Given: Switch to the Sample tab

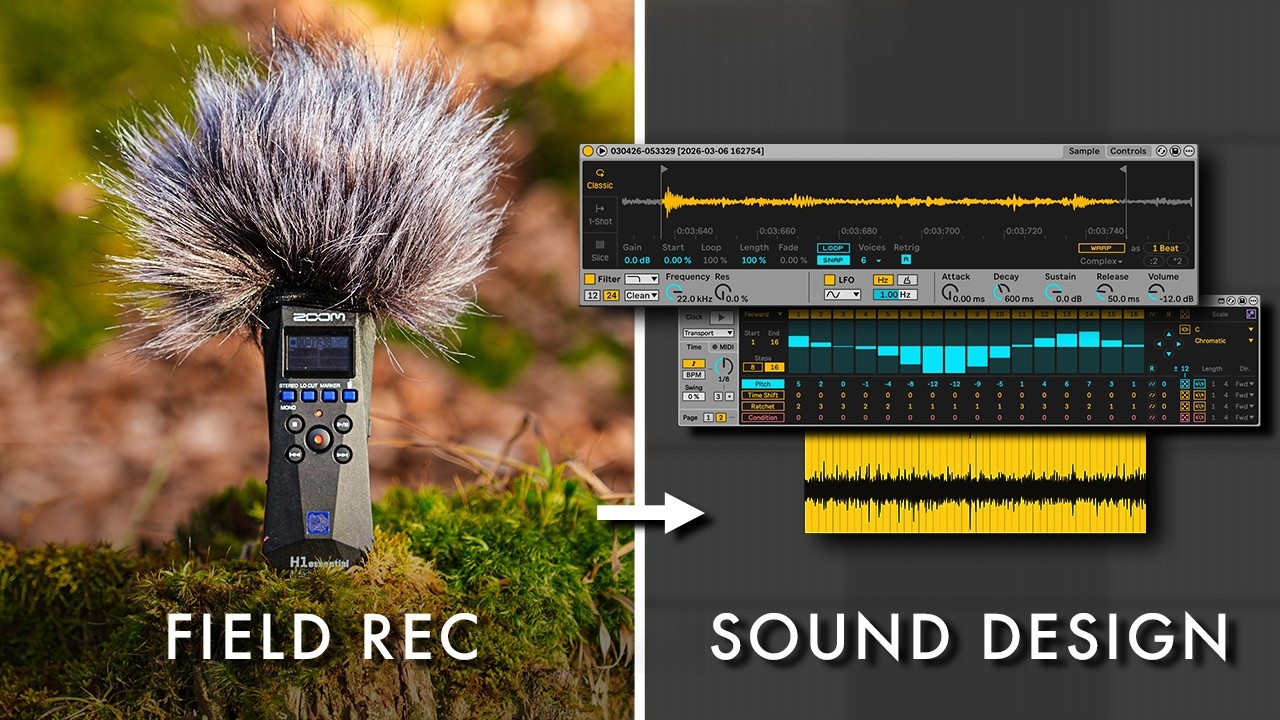Looking at the screenshot, I should click(1084, 151).
